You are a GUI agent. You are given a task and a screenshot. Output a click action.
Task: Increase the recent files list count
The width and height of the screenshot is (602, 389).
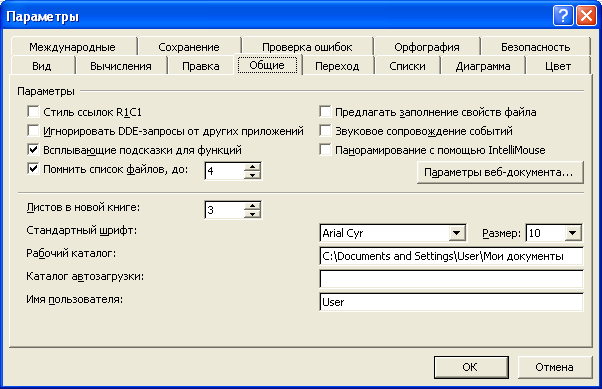click(x=252, y=167)
